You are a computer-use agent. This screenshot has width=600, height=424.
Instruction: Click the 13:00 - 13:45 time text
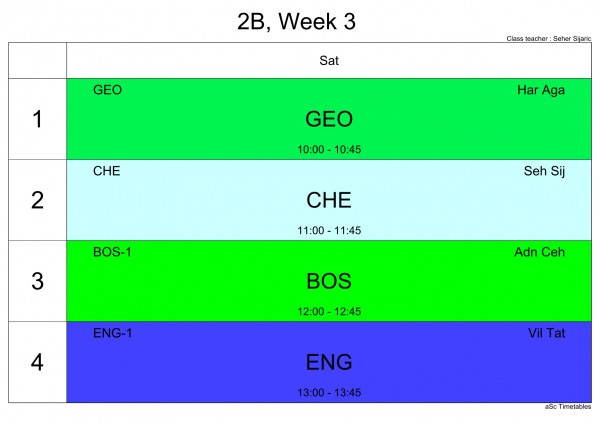(x=329, y=393)
